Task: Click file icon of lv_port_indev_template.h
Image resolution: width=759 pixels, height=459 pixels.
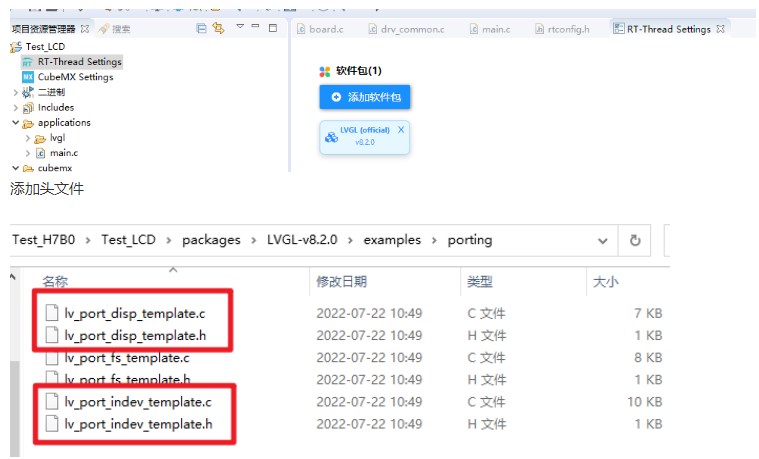Action: [x=52, y=424]
